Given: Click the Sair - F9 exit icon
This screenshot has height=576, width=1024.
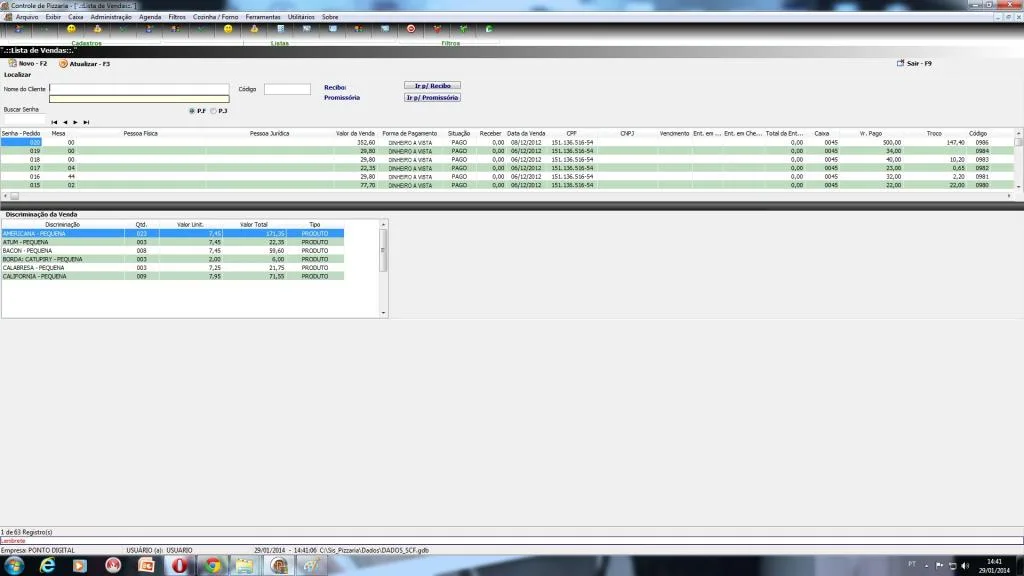Looking at the screenshot, I should coord(901,63).
